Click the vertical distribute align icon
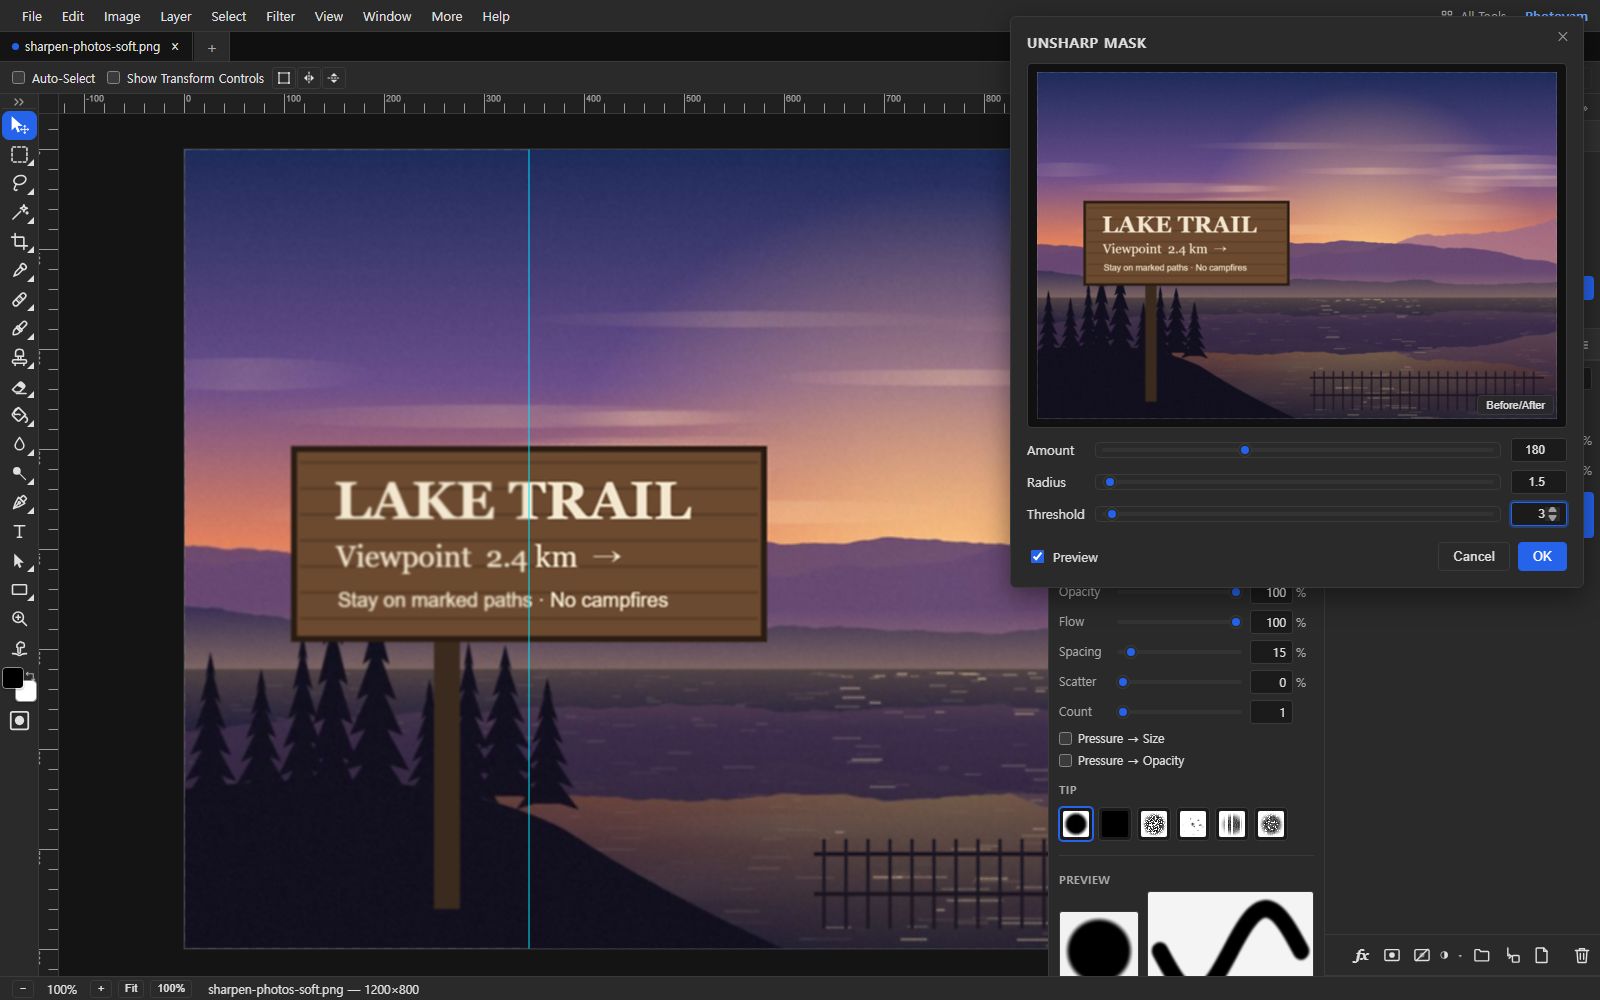The height and width of the screenshot is (1000, 1600). pyautogui.click(x=334, y=78)
